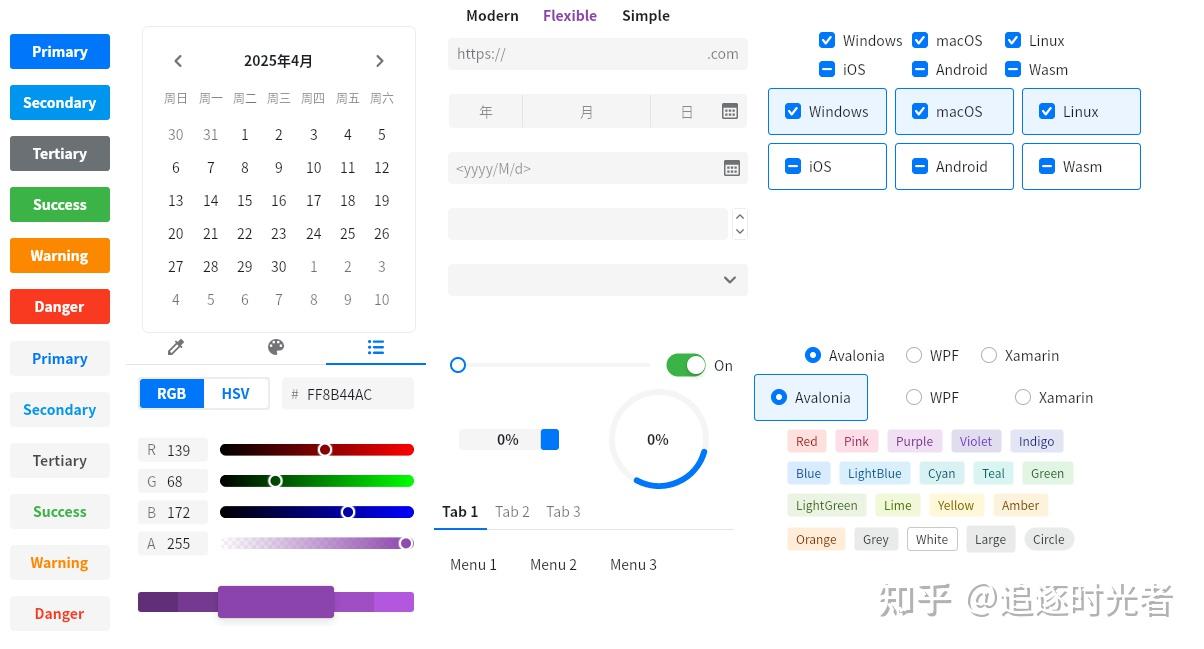
Task: Select the WPF radio button
Action: tap(914, 355)
